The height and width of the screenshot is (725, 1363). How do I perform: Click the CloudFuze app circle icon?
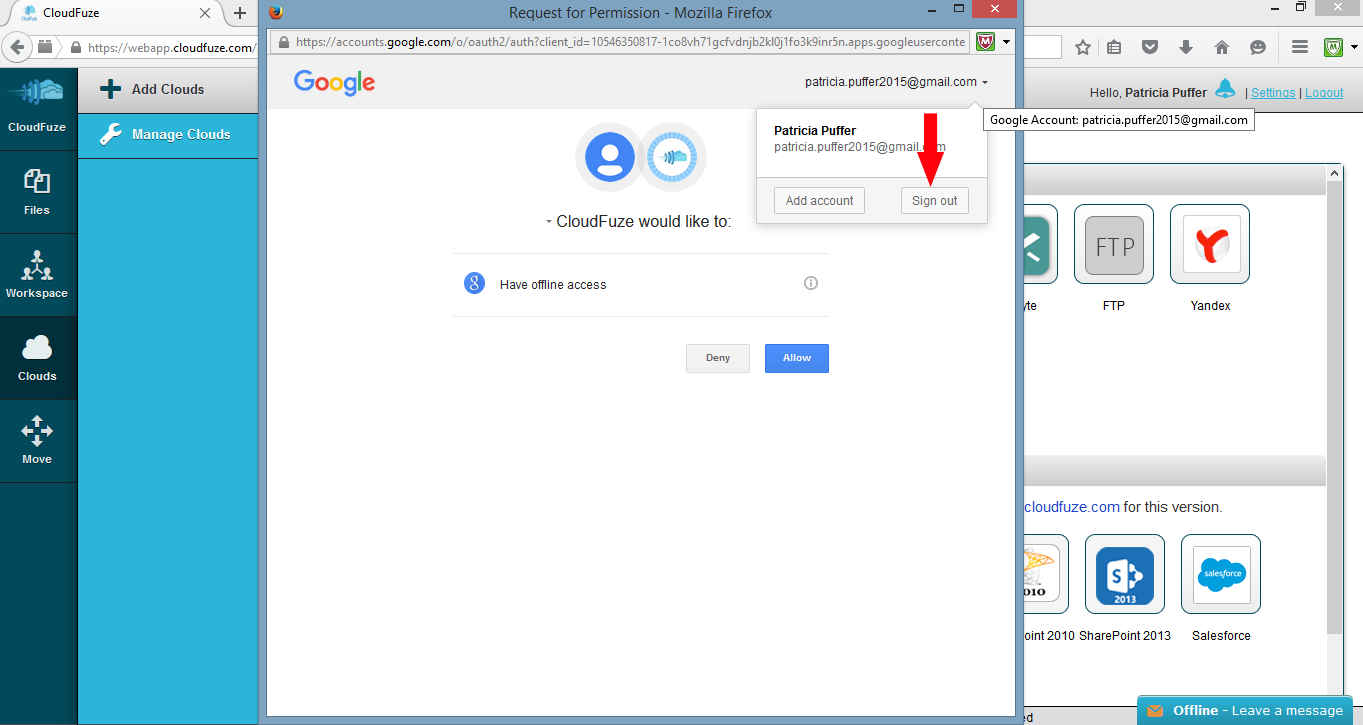coord(673,157)
